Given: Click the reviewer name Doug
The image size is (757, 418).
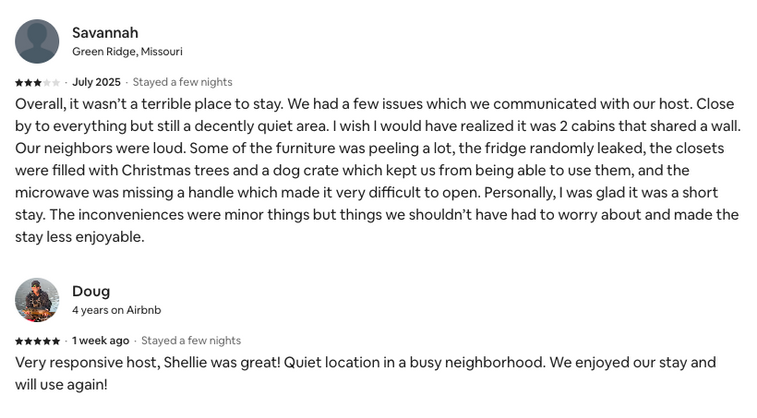Looking at the screenshot, I should click(91, 291).
